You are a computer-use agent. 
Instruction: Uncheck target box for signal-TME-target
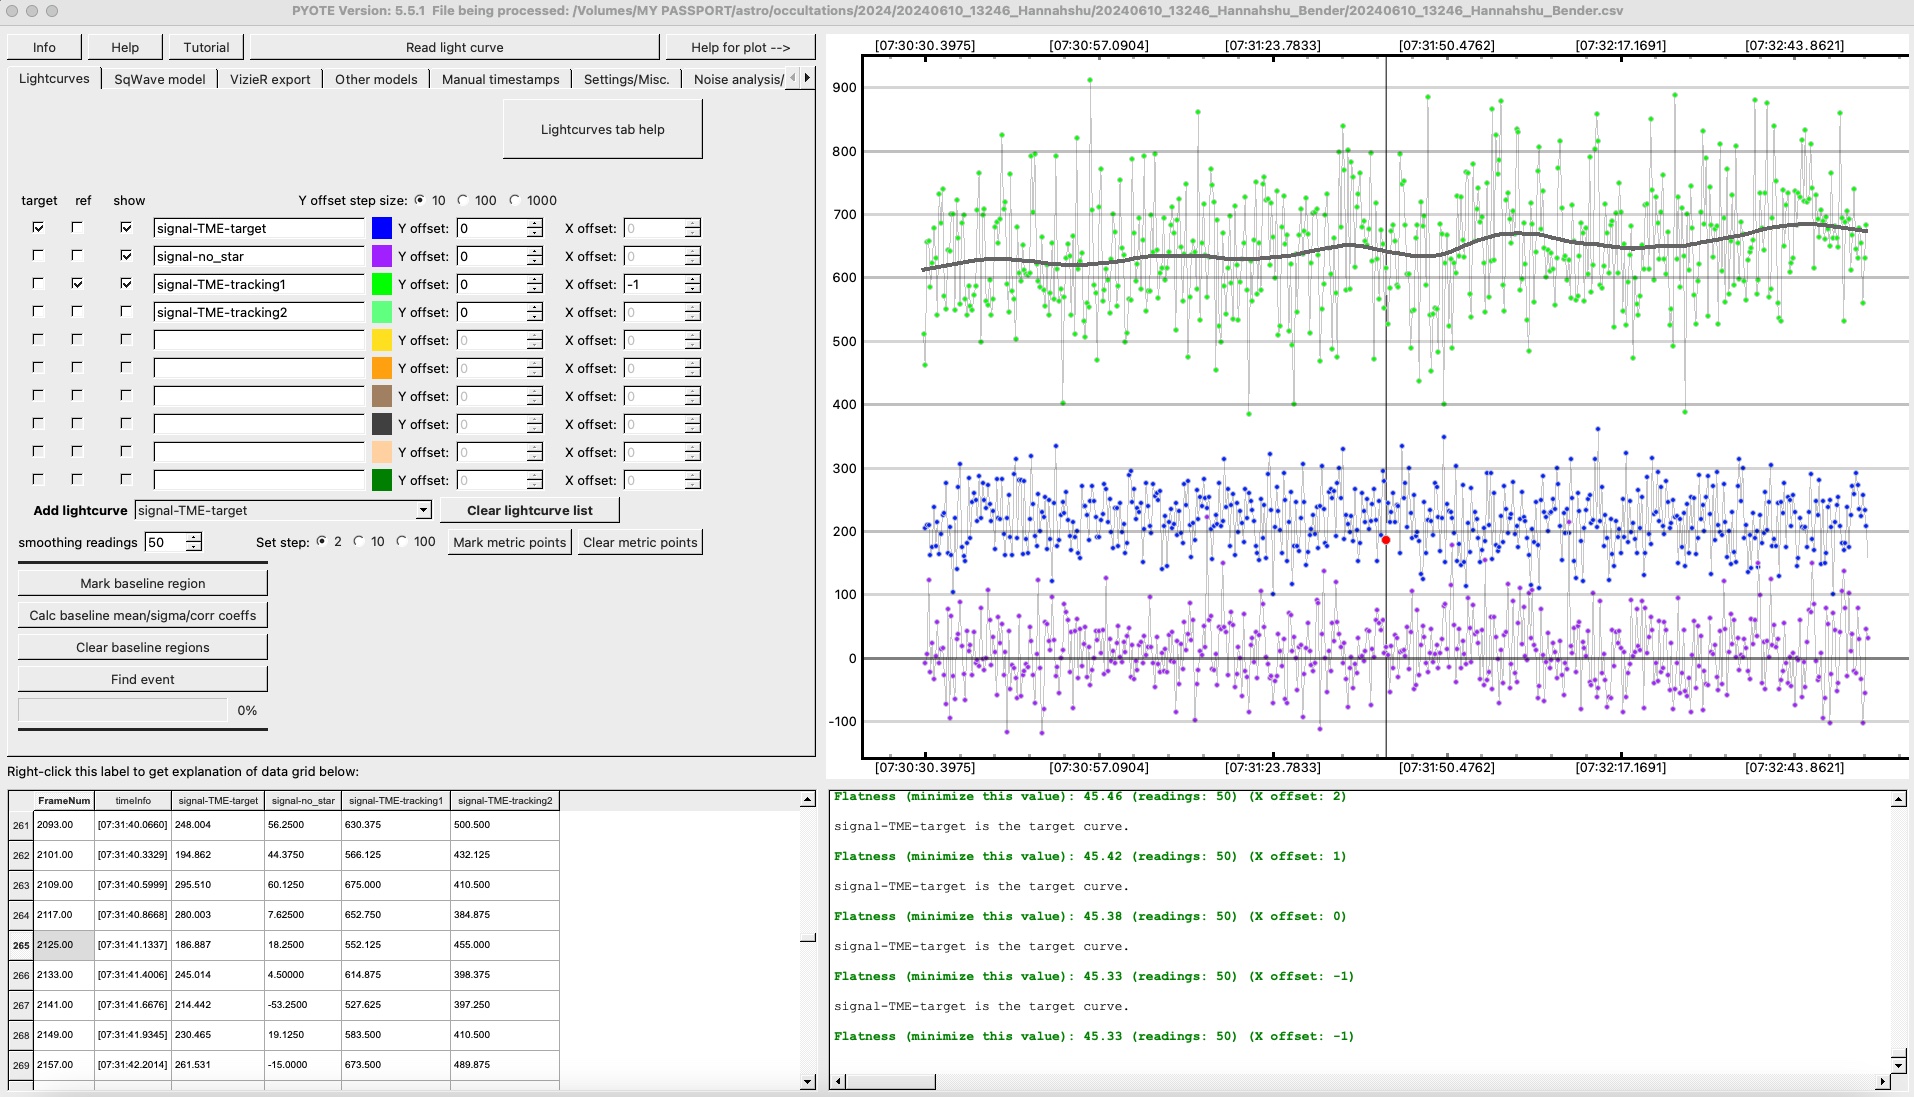[38, 228]
